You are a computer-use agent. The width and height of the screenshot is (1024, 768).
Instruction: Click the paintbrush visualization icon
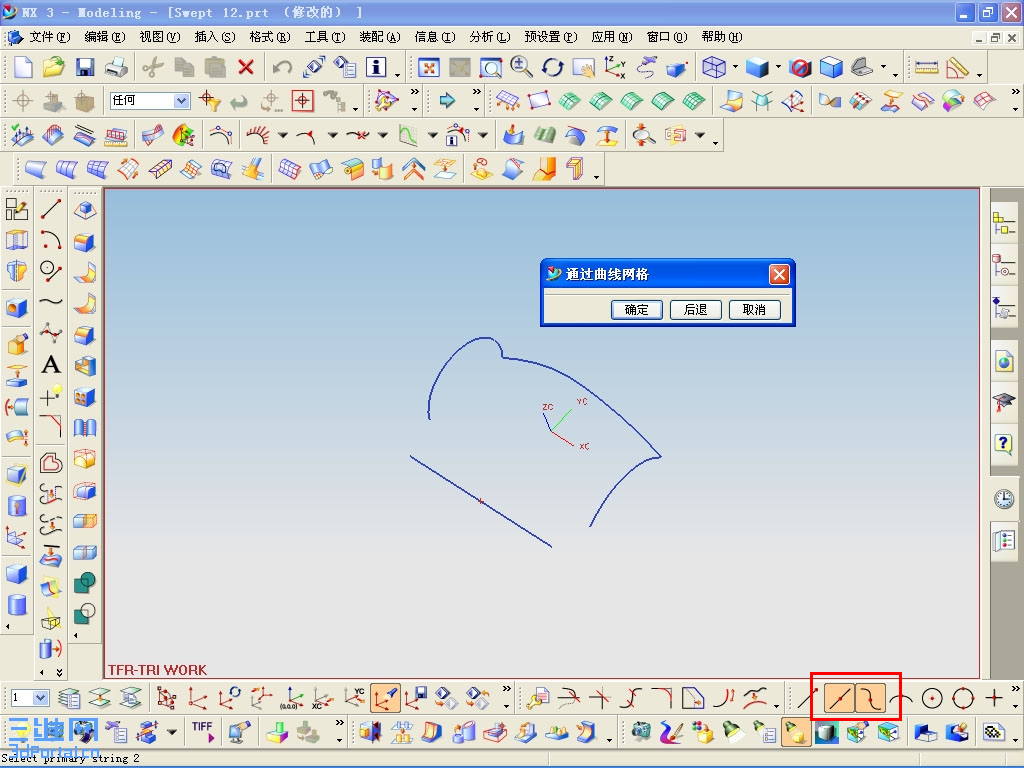coord(672,732)
